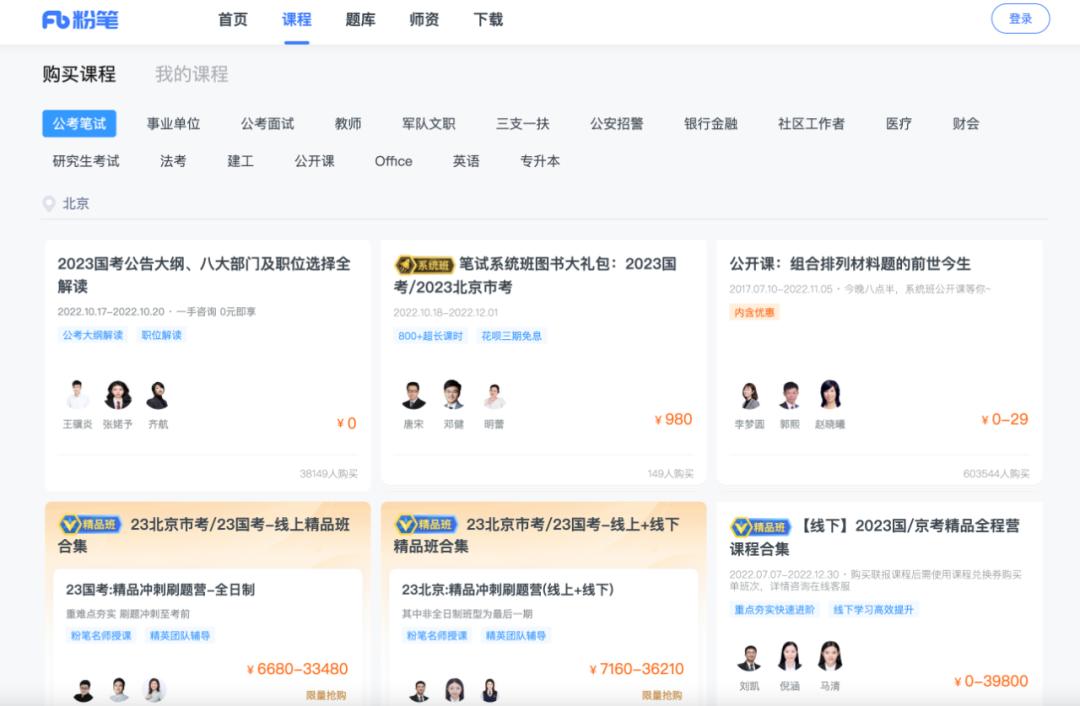Click the 花呗三期免息 tag

point(511,336)
